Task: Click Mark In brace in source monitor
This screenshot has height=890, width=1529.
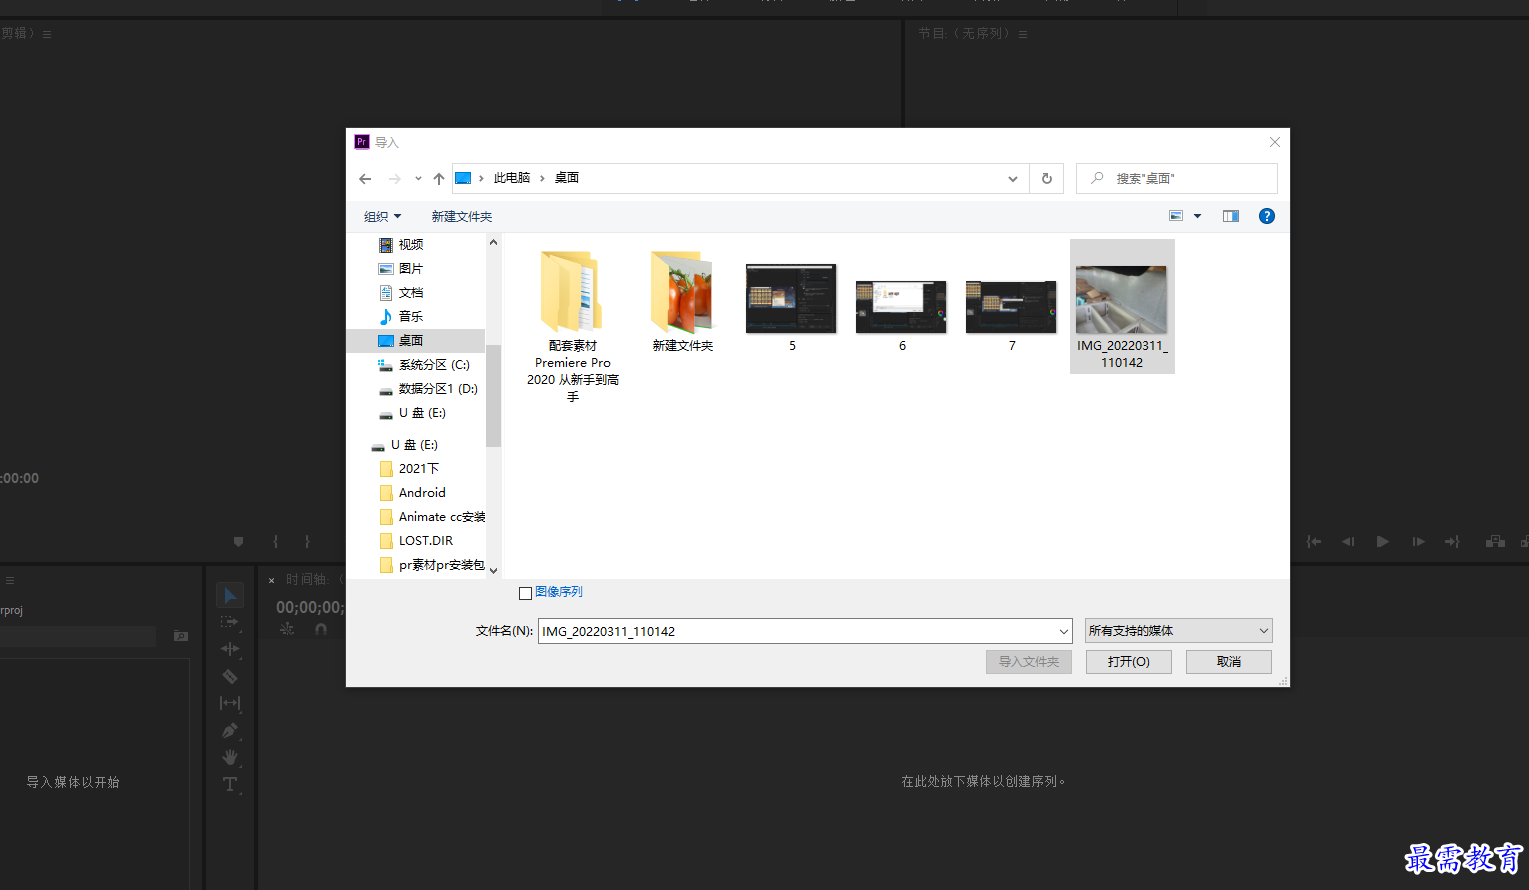Action: point(276,541)
